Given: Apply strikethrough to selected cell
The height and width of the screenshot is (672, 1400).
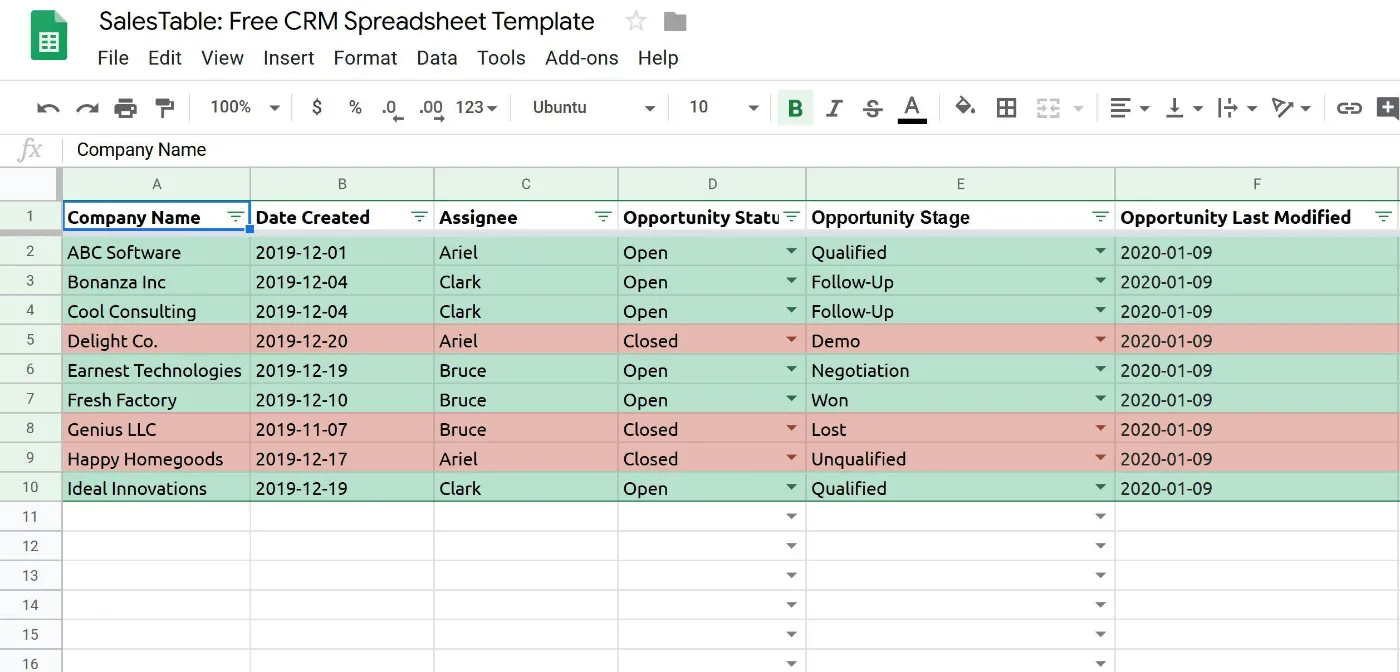Looking at the screenshot, I should pos(872,107).
